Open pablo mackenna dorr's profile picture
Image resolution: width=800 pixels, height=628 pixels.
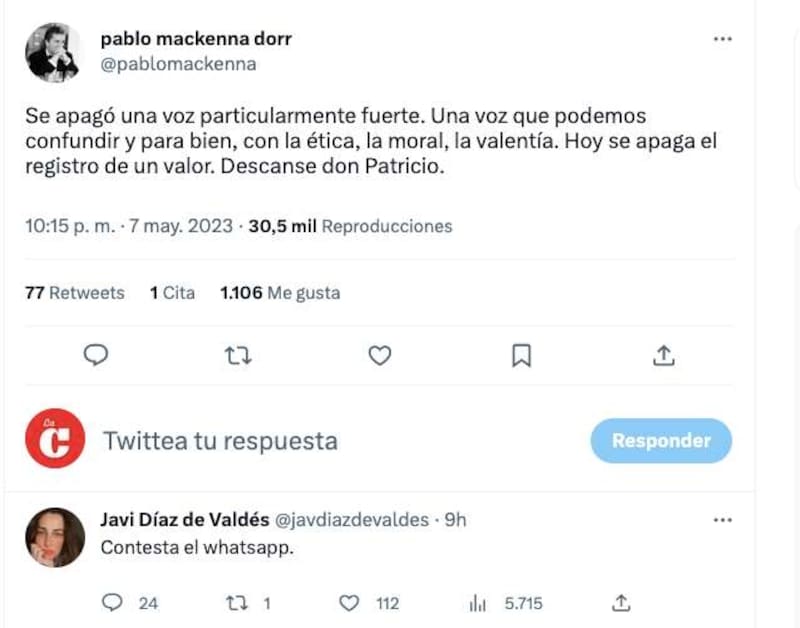53,52
